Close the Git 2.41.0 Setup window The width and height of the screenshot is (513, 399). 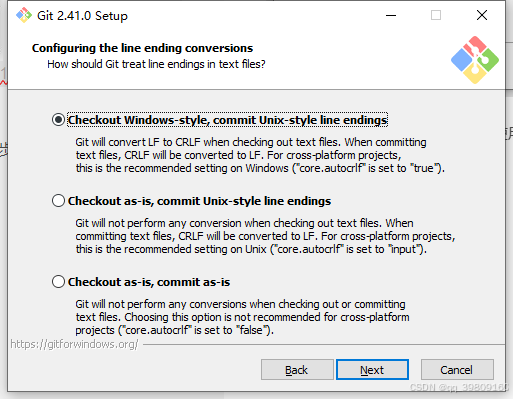(x=482, y=15)
